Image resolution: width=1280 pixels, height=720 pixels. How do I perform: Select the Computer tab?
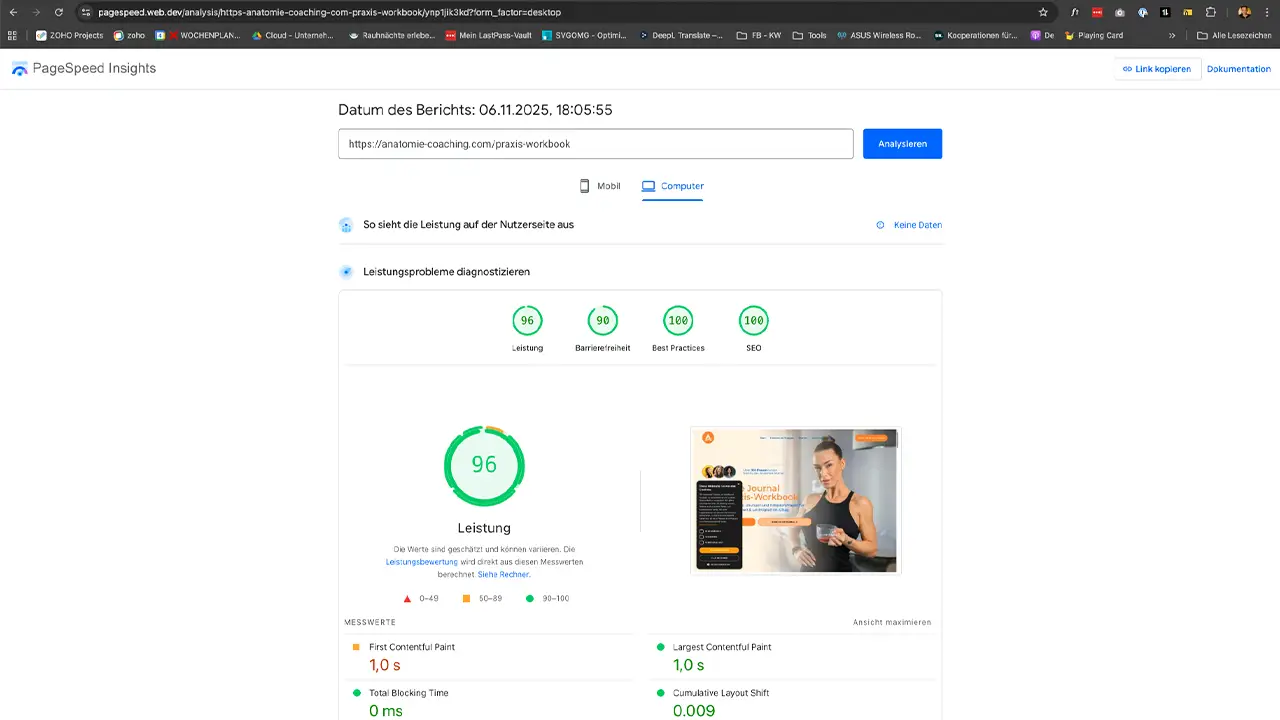click(x=673, y=186)
